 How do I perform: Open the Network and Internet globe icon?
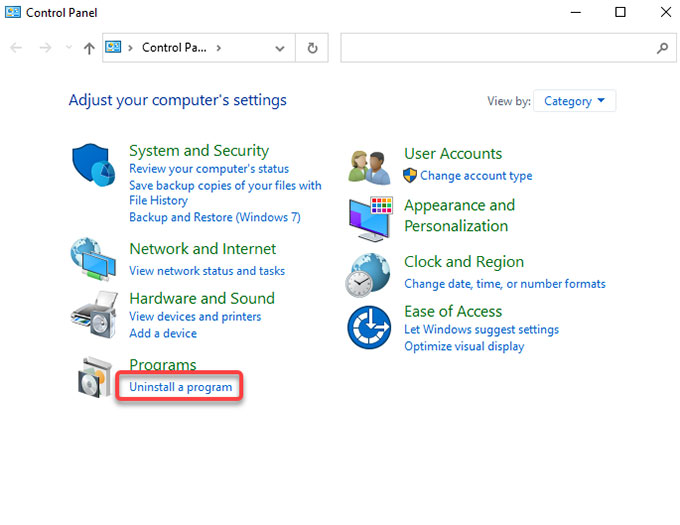93,259
